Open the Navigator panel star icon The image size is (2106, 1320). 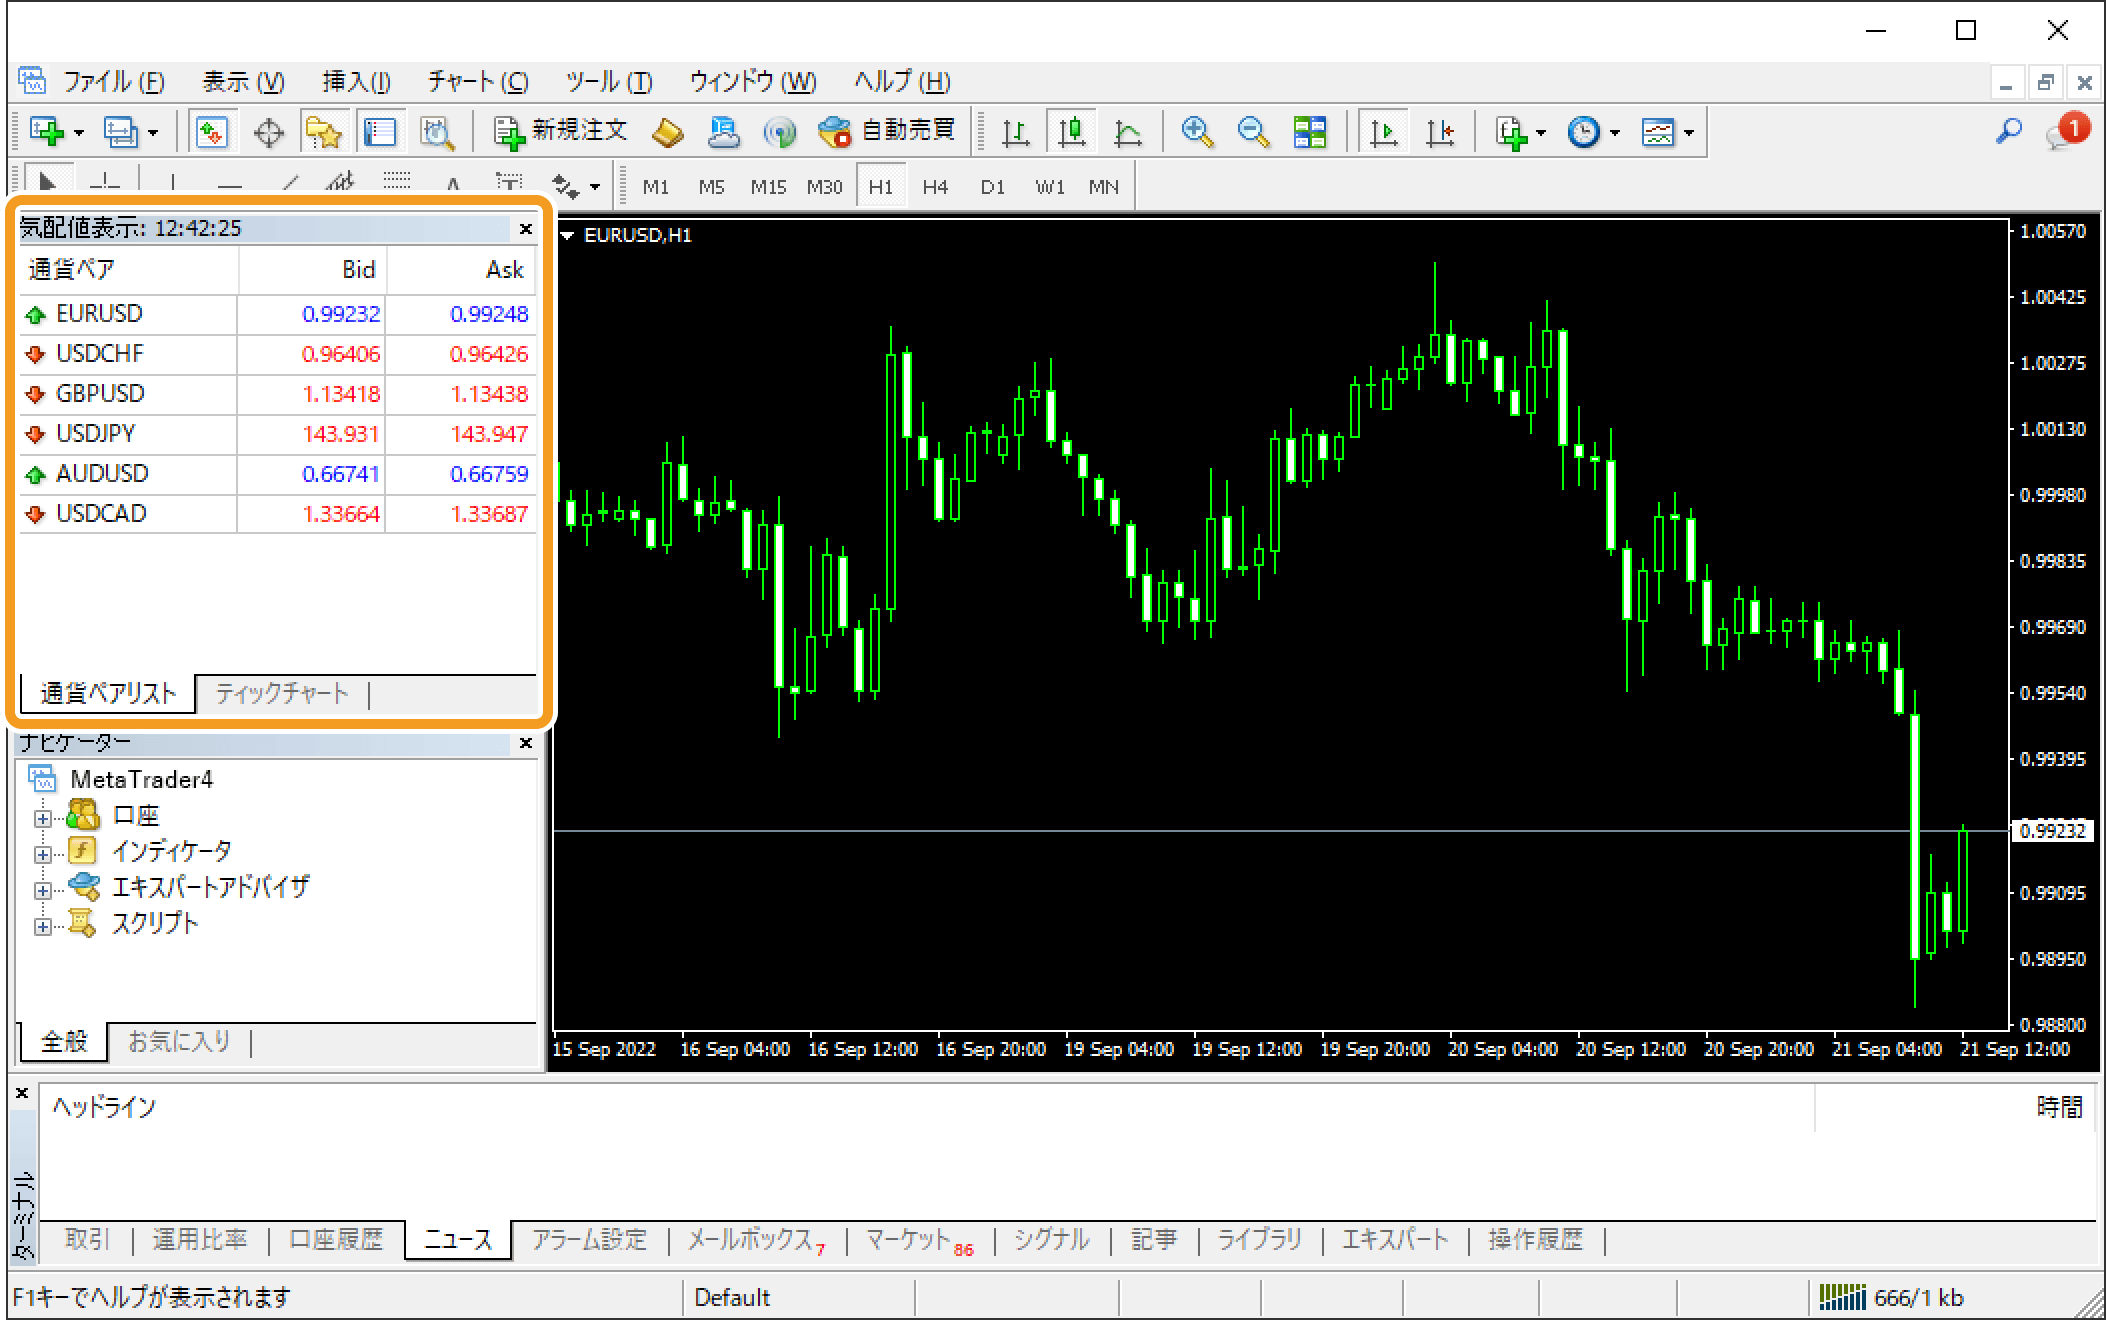(324, 132)
